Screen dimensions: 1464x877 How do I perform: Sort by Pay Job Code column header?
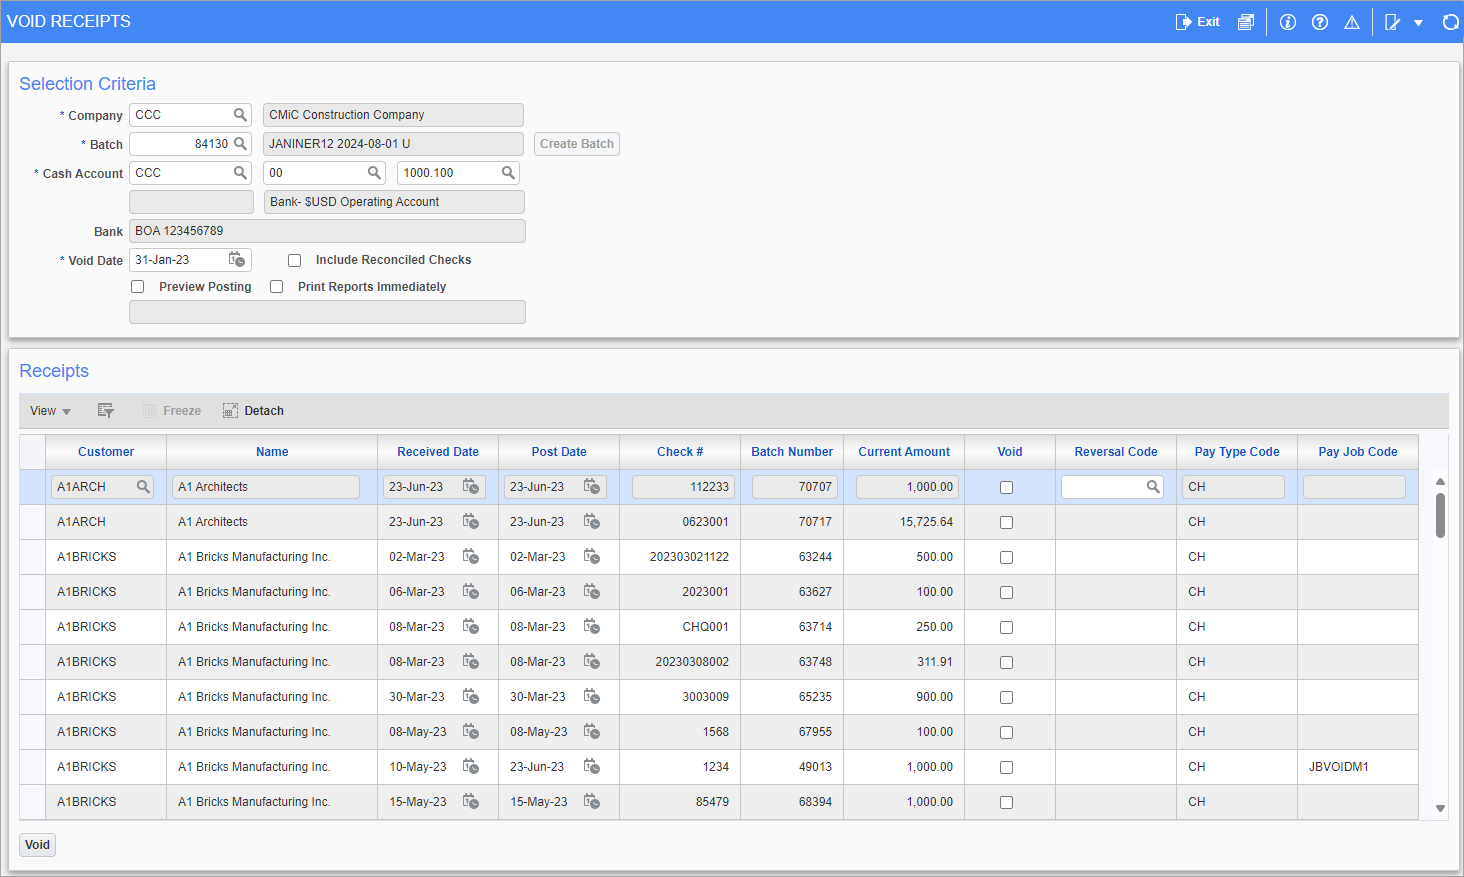pyautogui.click(x=1358, y=452)
